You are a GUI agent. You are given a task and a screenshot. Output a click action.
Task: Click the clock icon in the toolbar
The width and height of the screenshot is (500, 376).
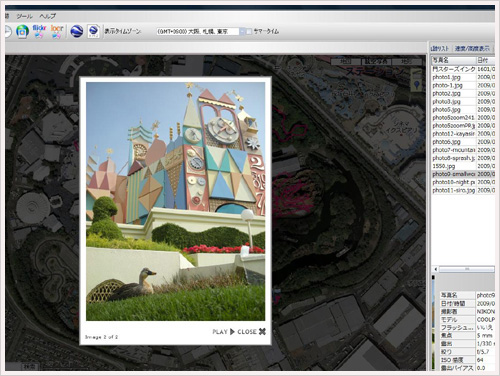(7, 32)
